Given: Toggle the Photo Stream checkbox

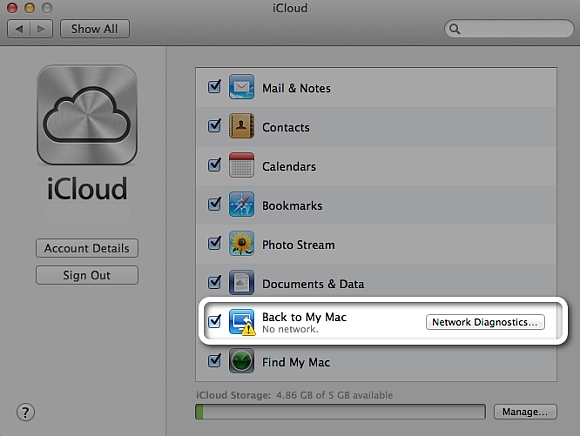Looking at the screenshot, I should [215, 243].
